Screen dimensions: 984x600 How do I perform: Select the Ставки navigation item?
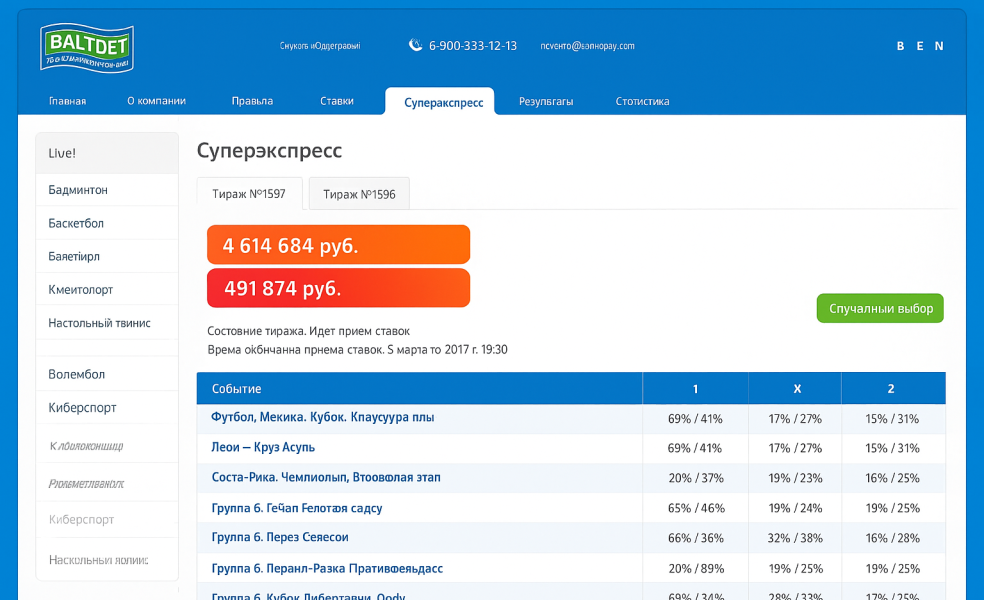coord(336,101)
